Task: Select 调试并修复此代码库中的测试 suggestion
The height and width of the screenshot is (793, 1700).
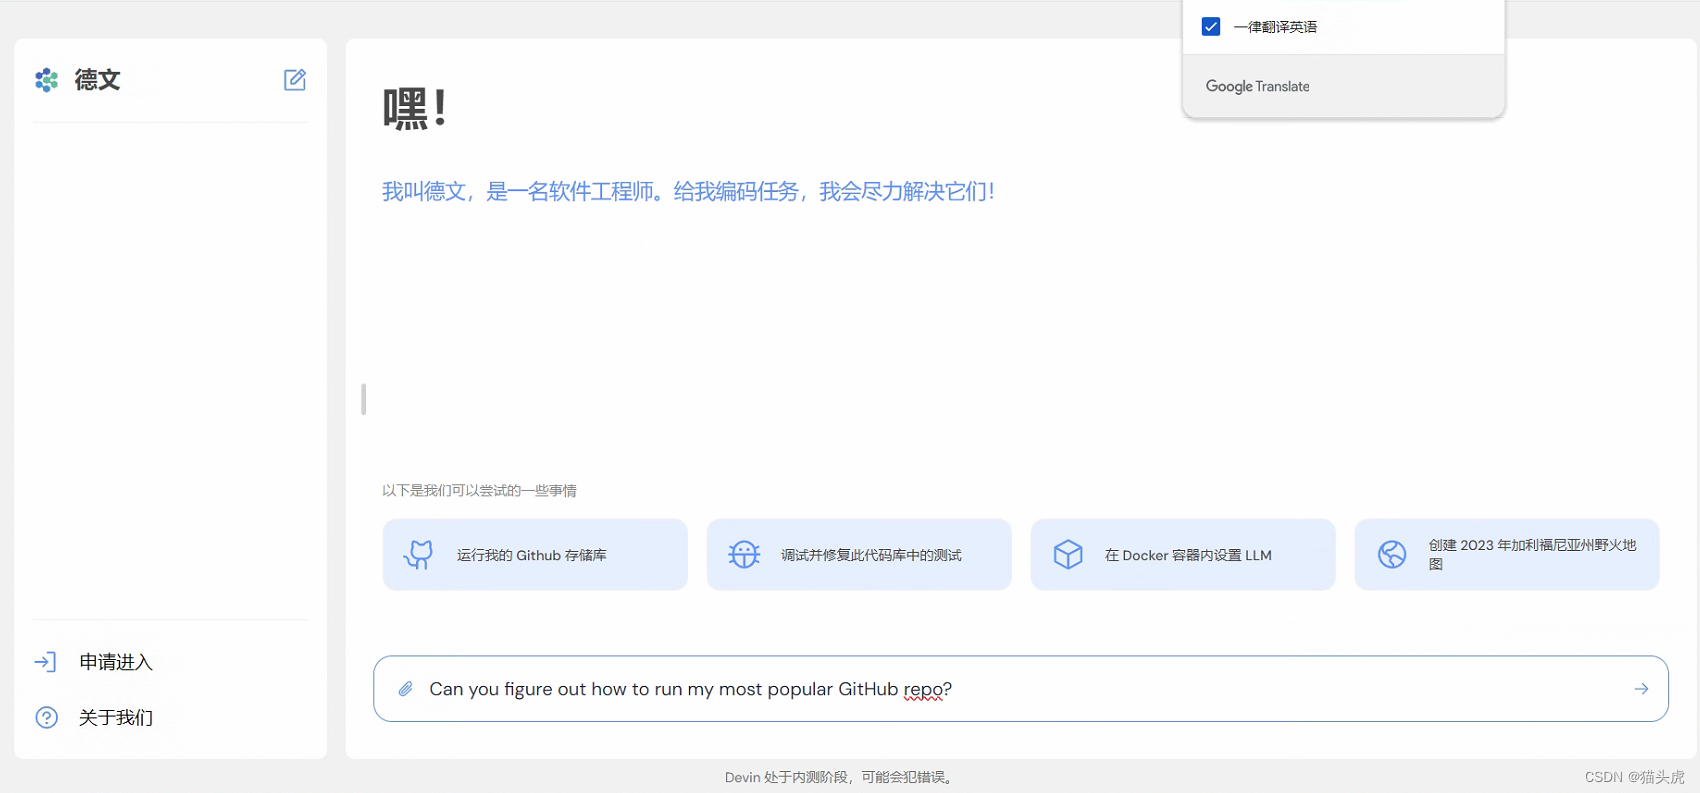Action: pyautogui.click(x=859, y=555)
